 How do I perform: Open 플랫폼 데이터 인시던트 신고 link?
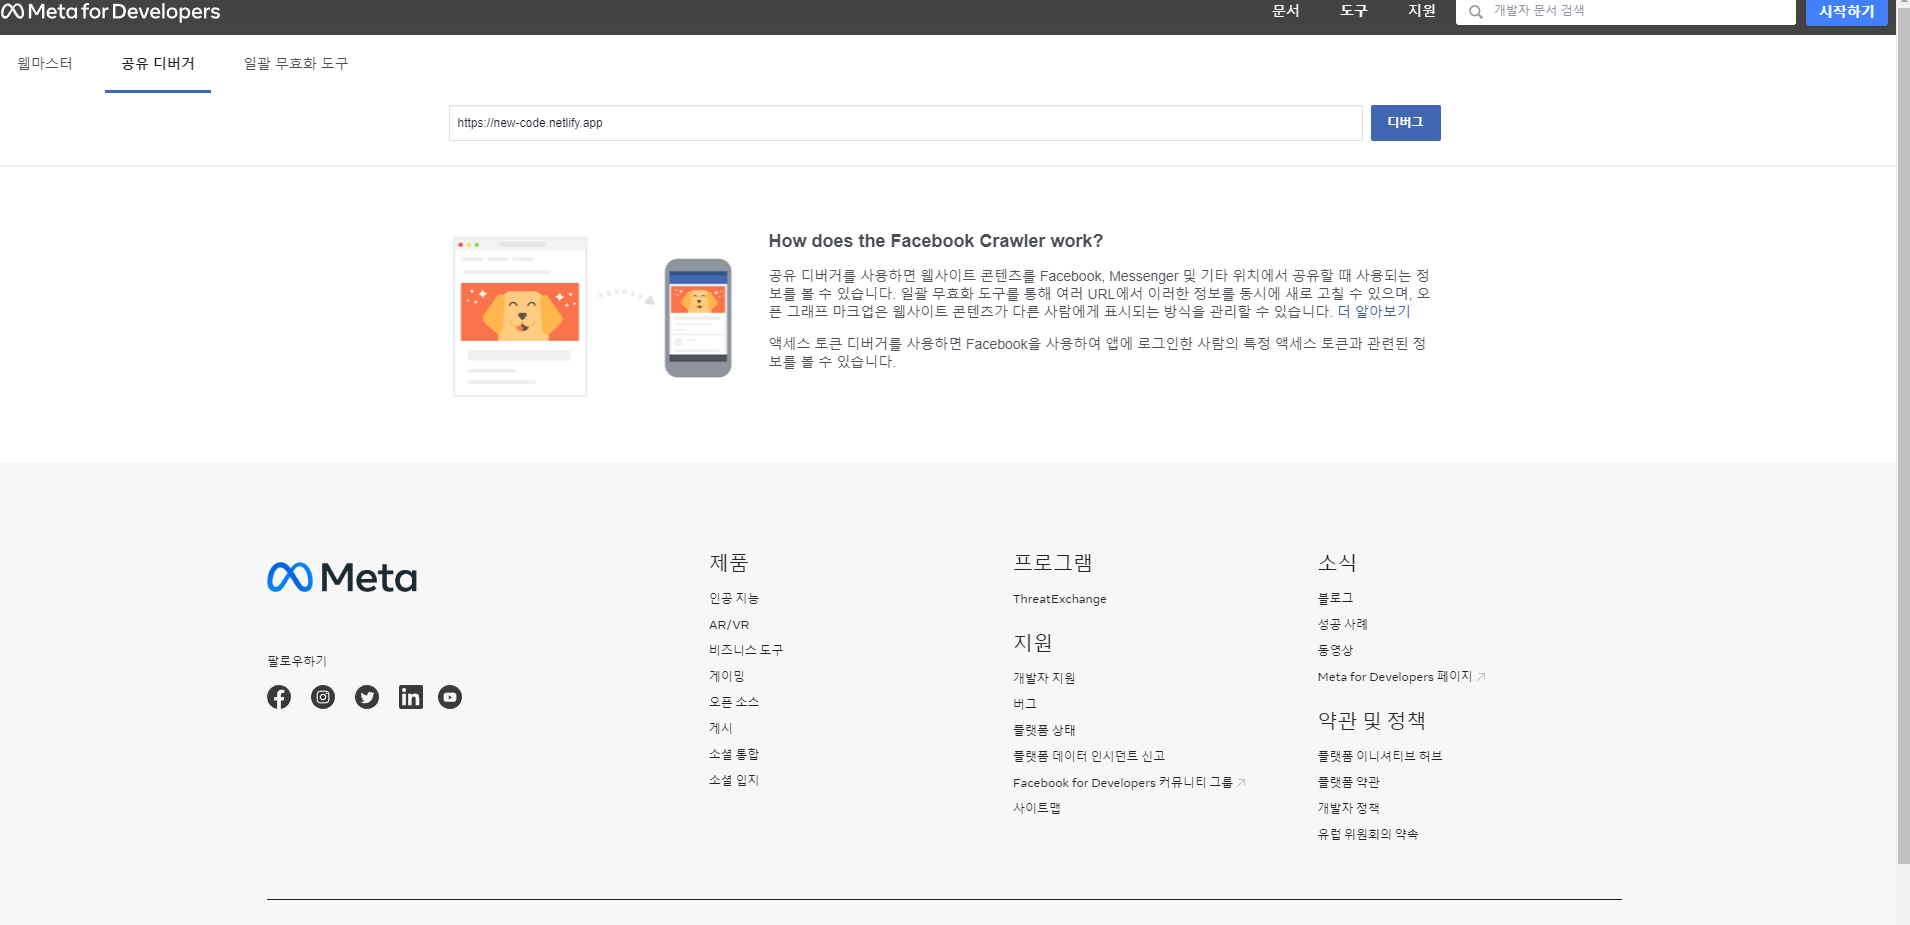1089,756
